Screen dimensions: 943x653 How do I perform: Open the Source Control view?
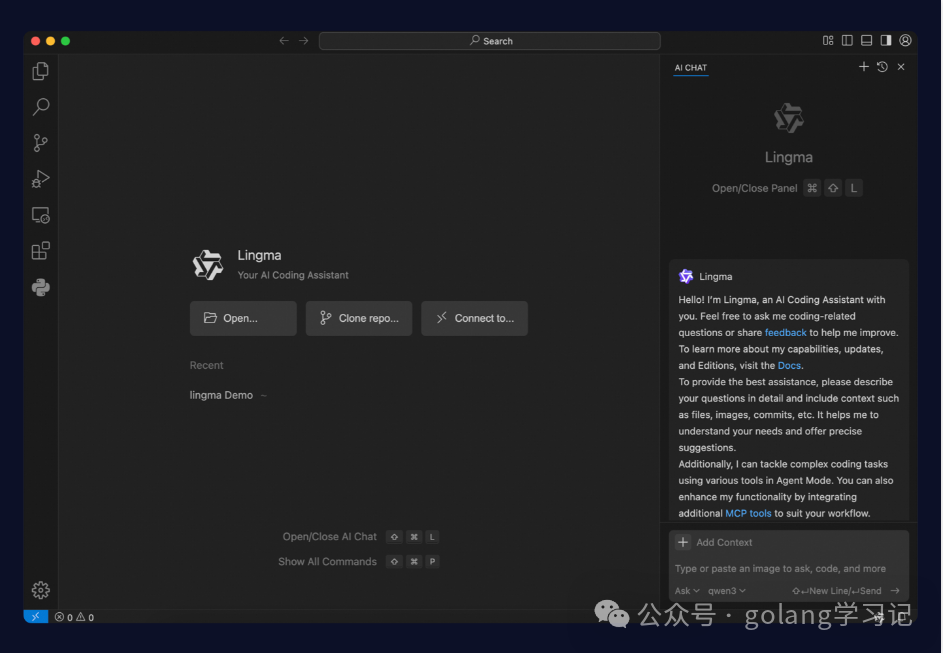40,143
